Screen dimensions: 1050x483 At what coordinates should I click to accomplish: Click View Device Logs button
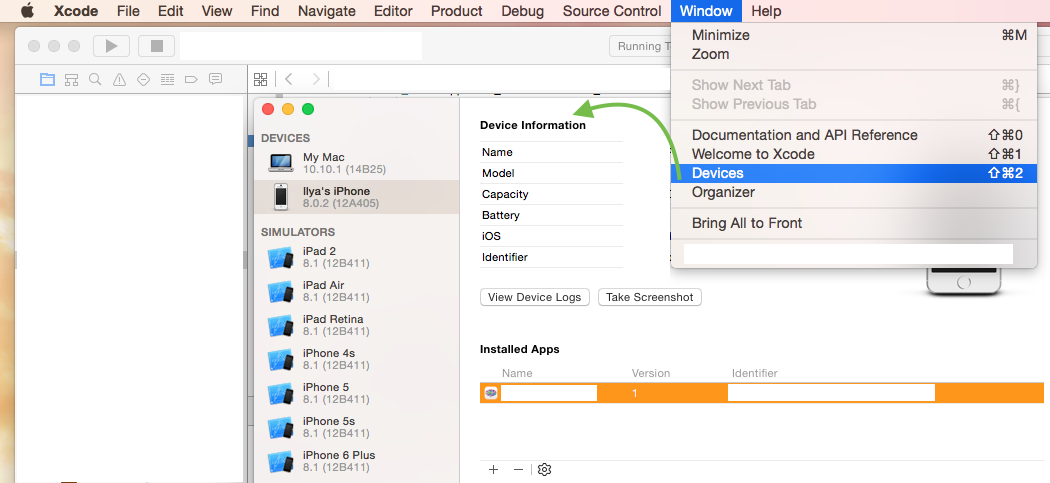(x=534, y=297)
